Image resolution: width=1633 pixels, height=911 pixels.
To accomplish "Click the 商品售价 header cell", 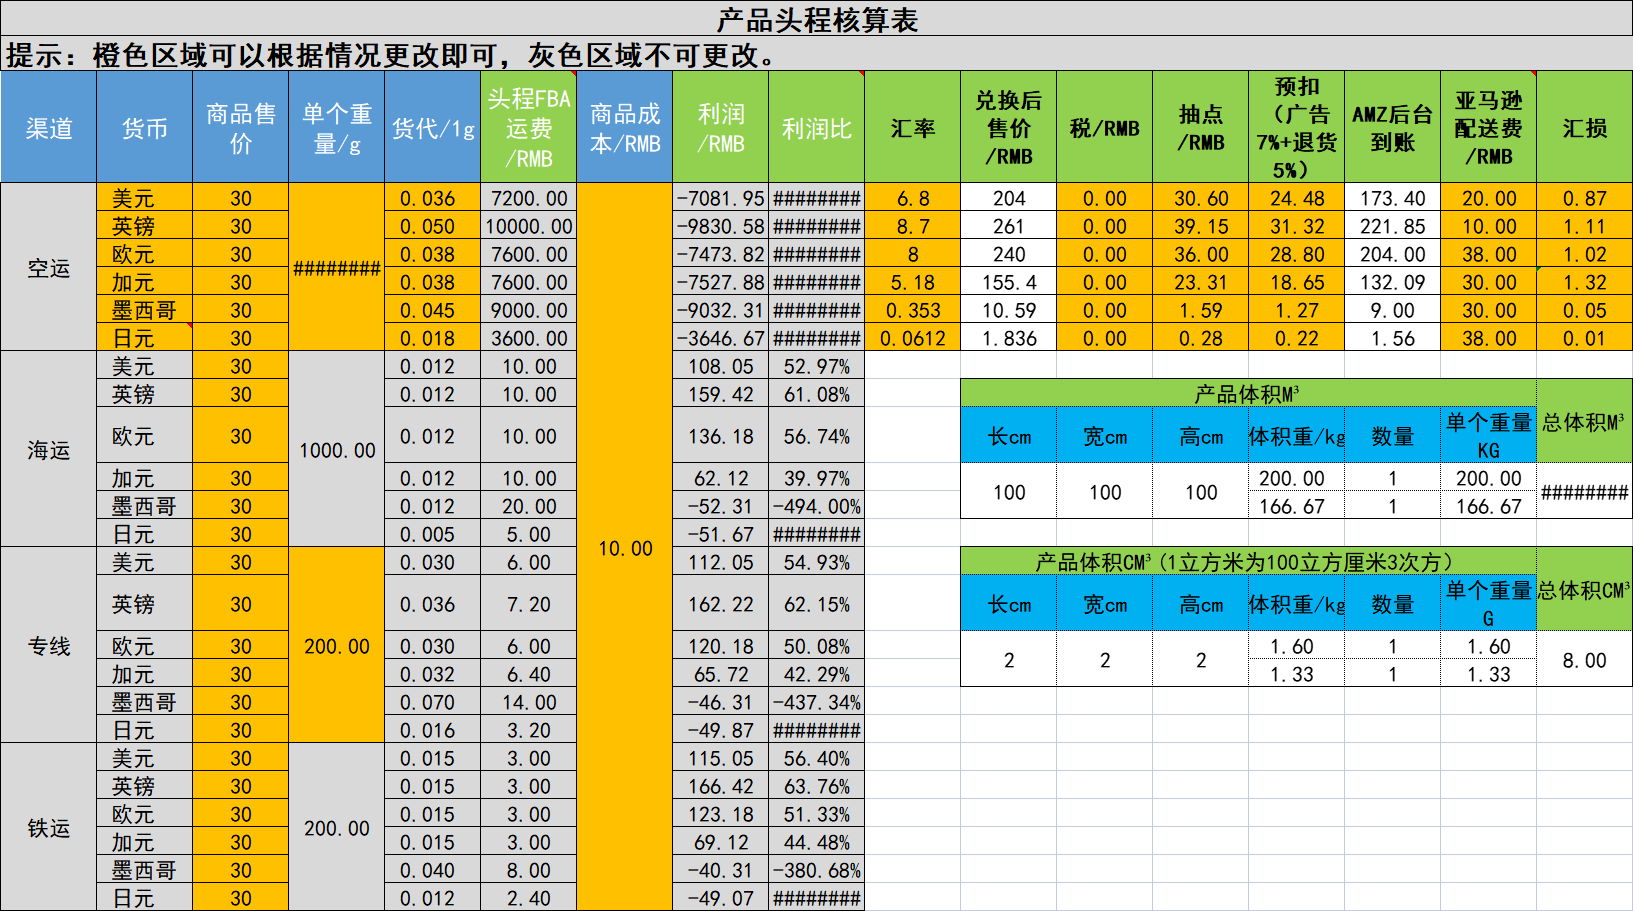I will click(x=240, y=127).
